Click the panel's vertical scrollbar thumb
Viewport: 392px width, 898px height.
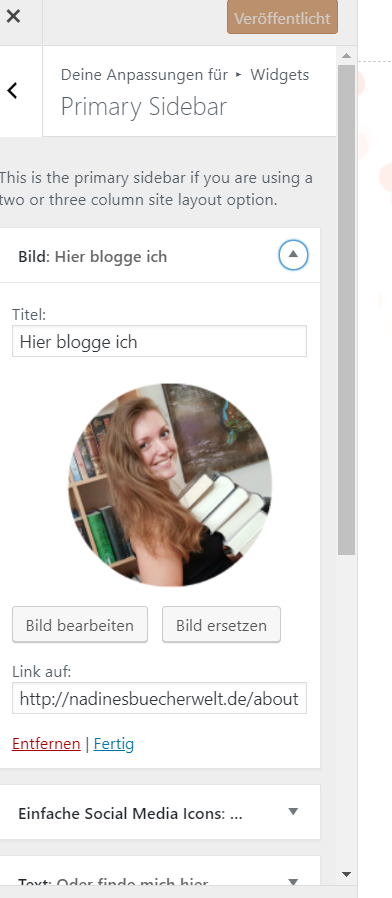coord(346,309)
